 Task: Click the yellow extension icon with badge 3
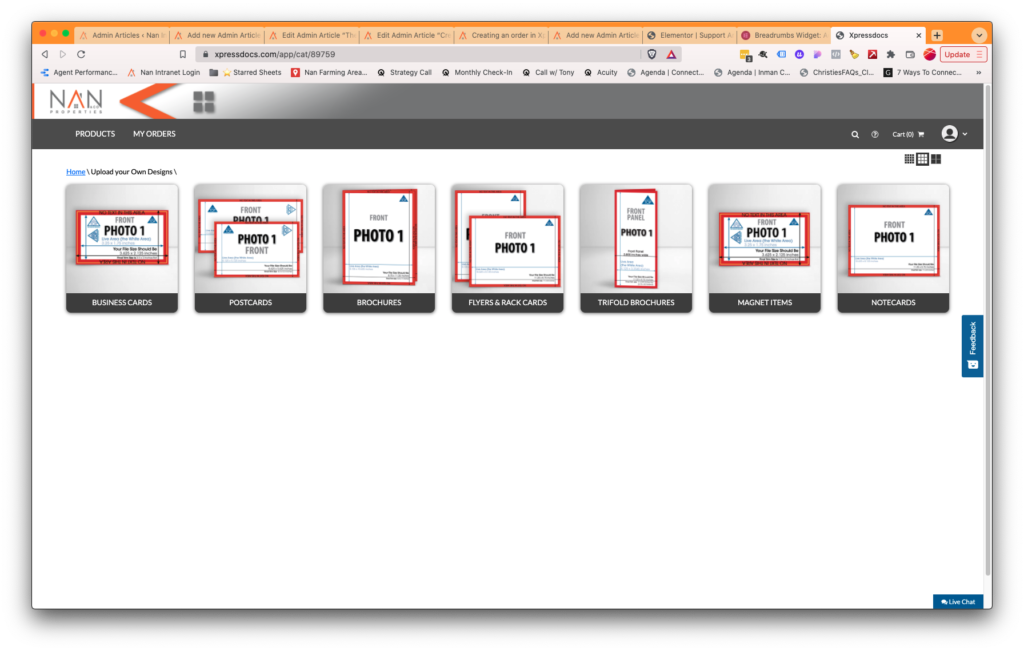745,55
